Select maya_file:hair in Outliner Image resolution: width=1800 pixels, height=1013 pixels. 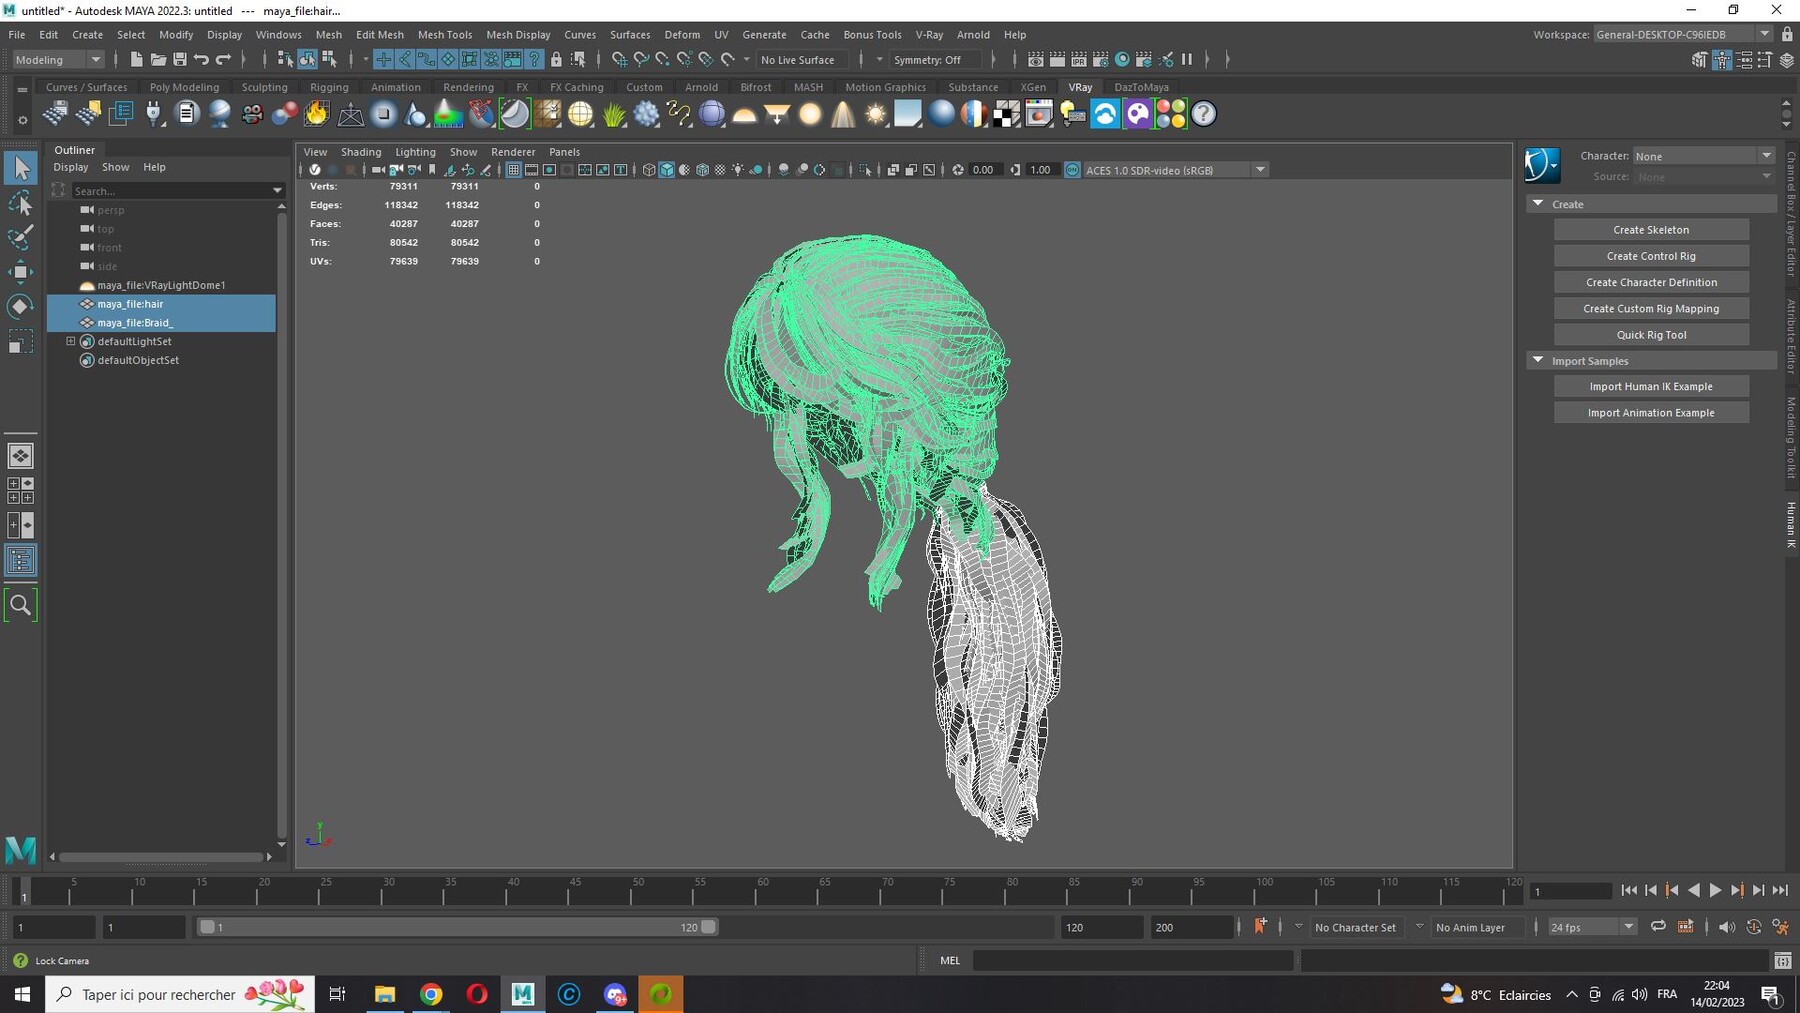161,304
